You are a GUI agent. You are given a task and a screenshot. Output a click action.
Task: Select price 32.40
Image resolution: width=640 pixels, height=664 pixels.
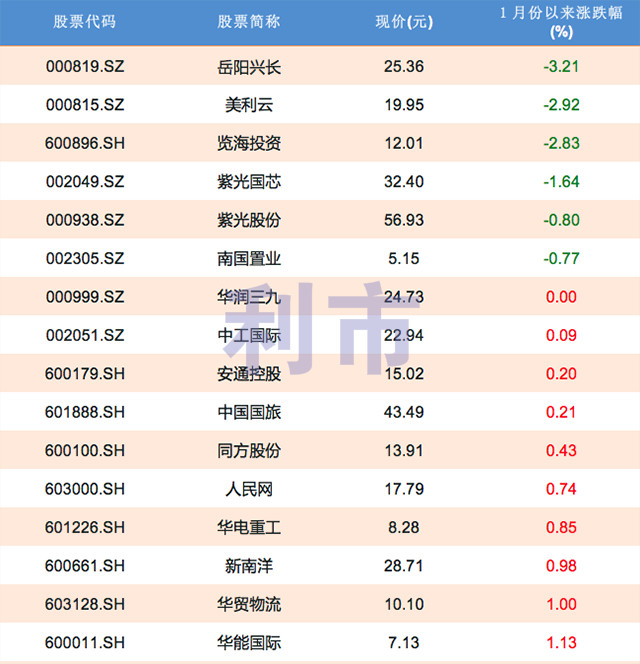coord(404,182)
